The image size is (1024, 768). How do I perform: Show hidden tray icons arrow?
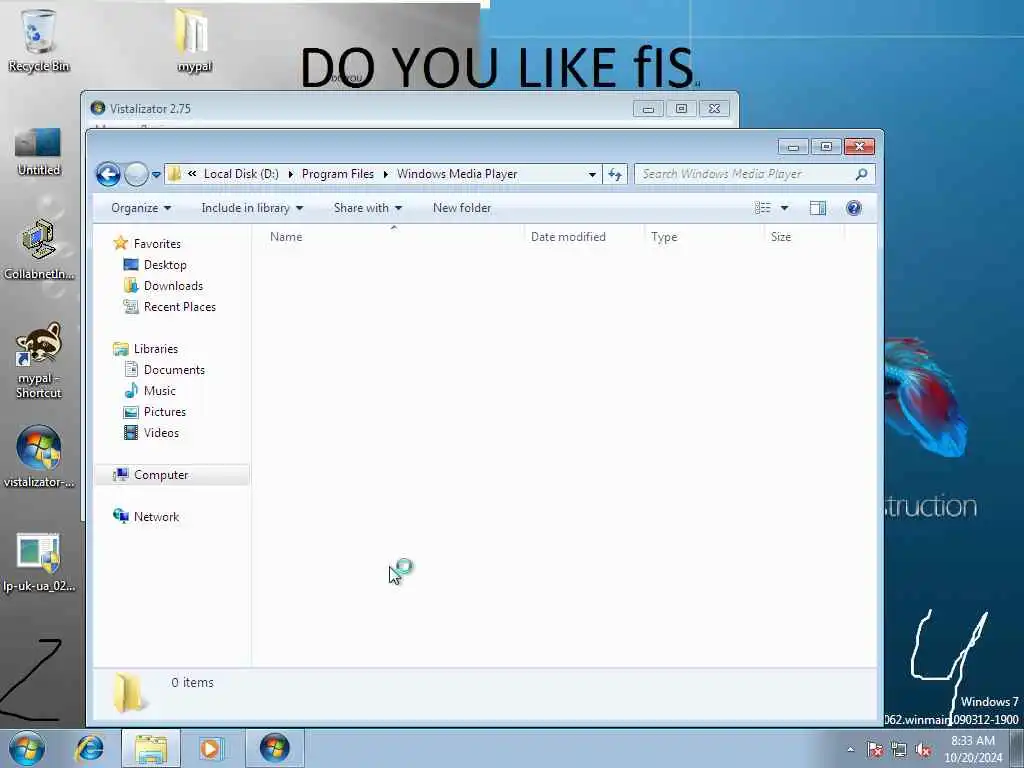851,750
